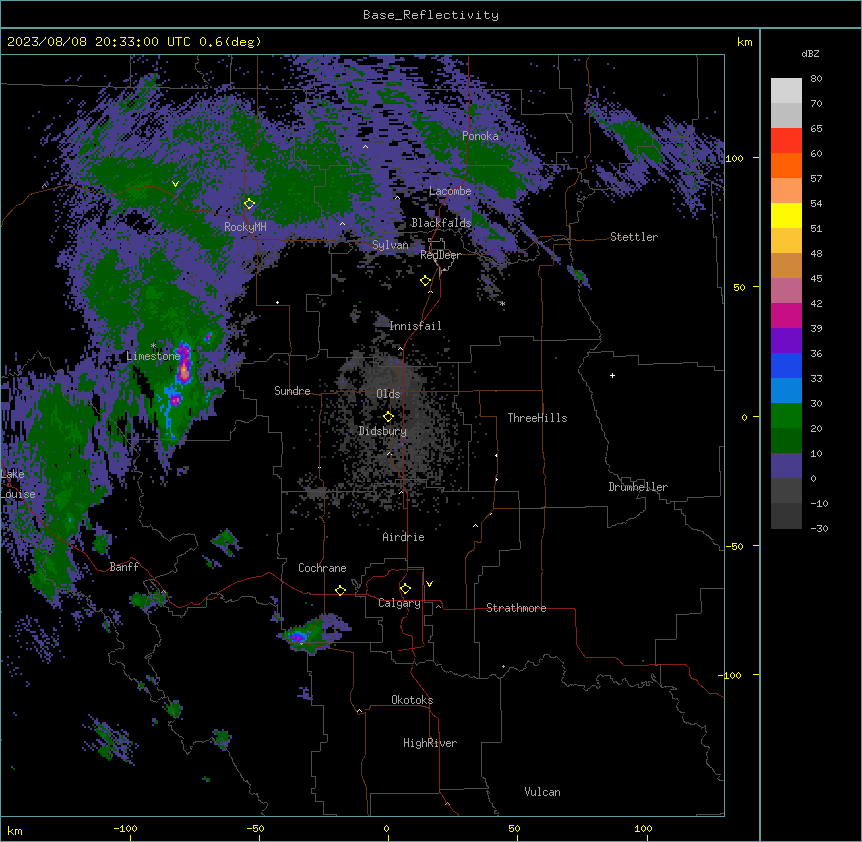Click the Didsbury label
Viewport: 862px width, 842px height.
(383, 431)
